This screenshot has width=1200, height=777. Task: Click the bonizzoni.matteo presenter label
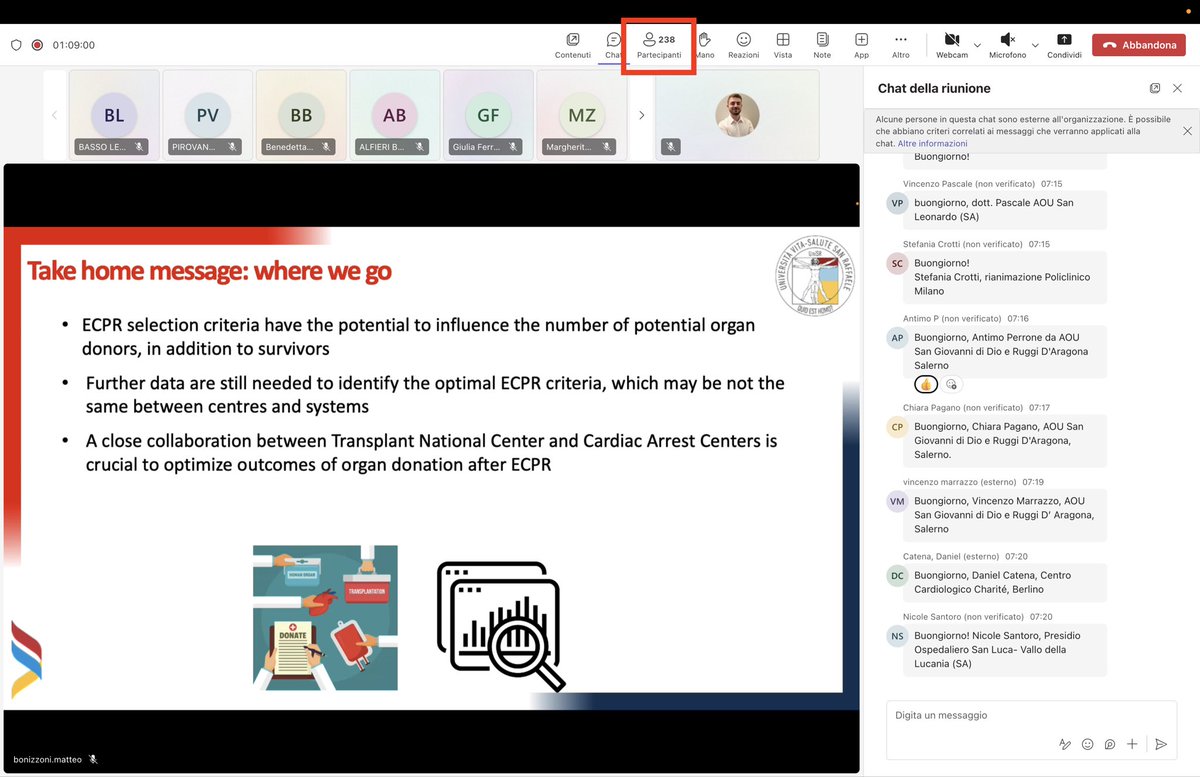(47, 759)
